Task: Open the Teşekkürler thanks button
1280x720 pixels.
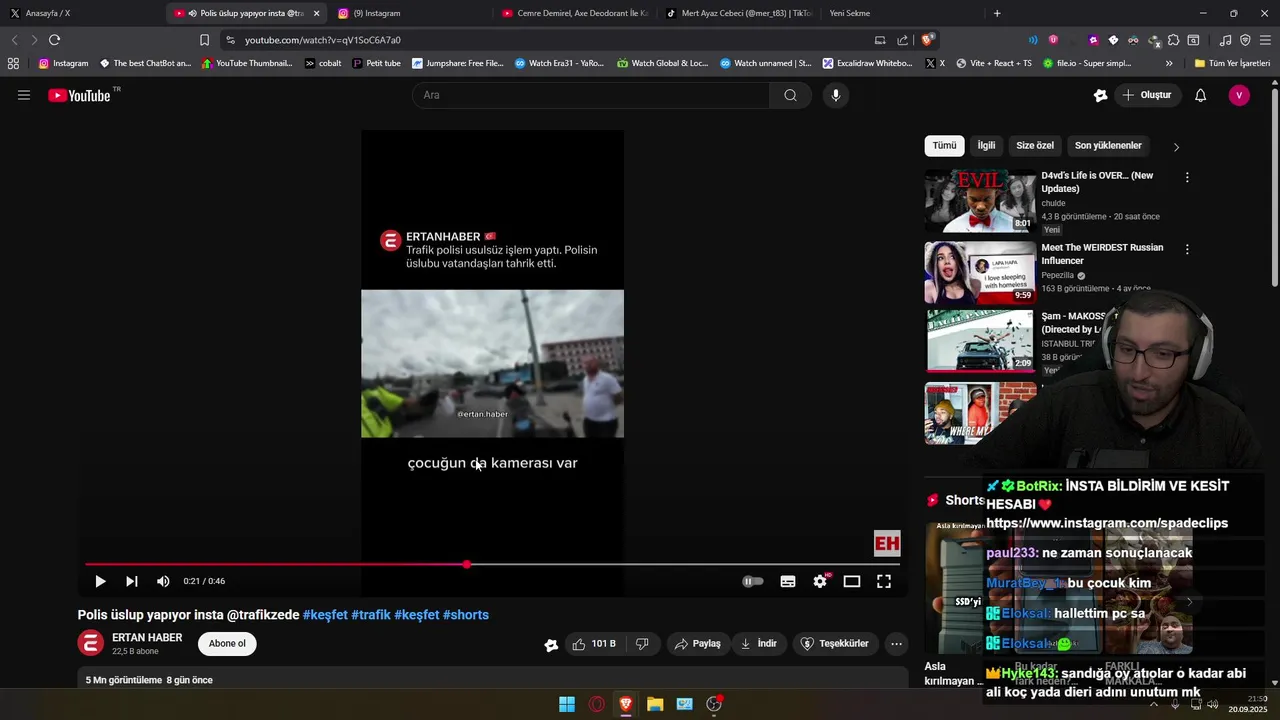Action: (835, 644)
